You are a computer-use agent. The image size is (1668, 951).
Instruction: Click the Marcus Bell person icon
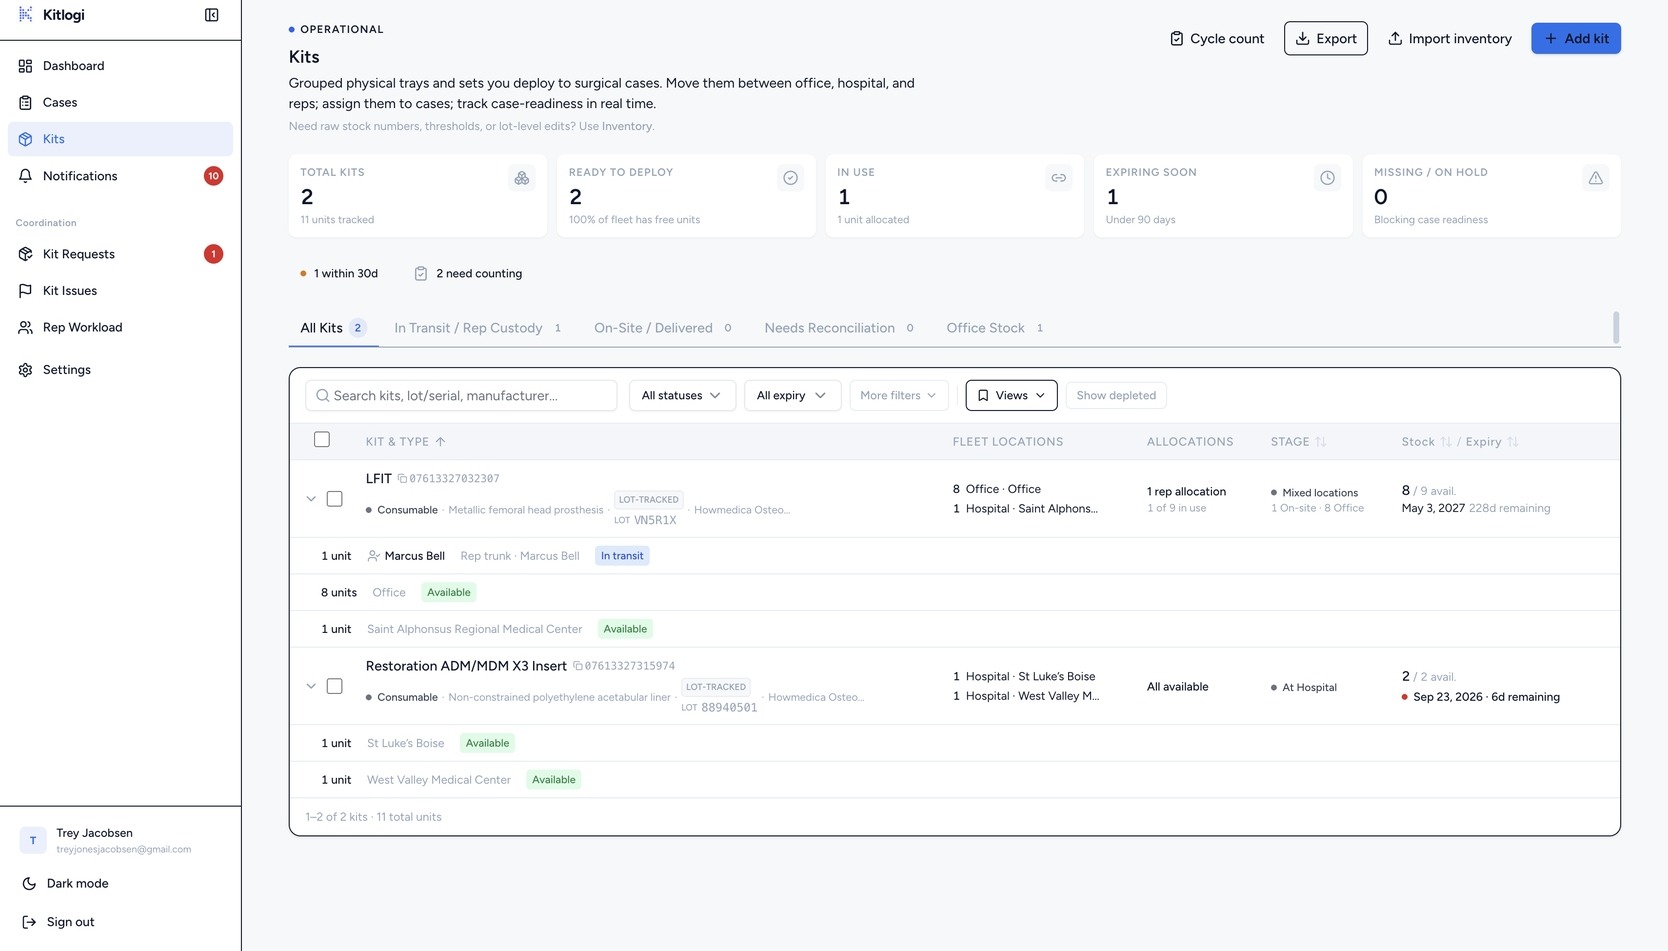pyautogui.click(x=374, y=556)
